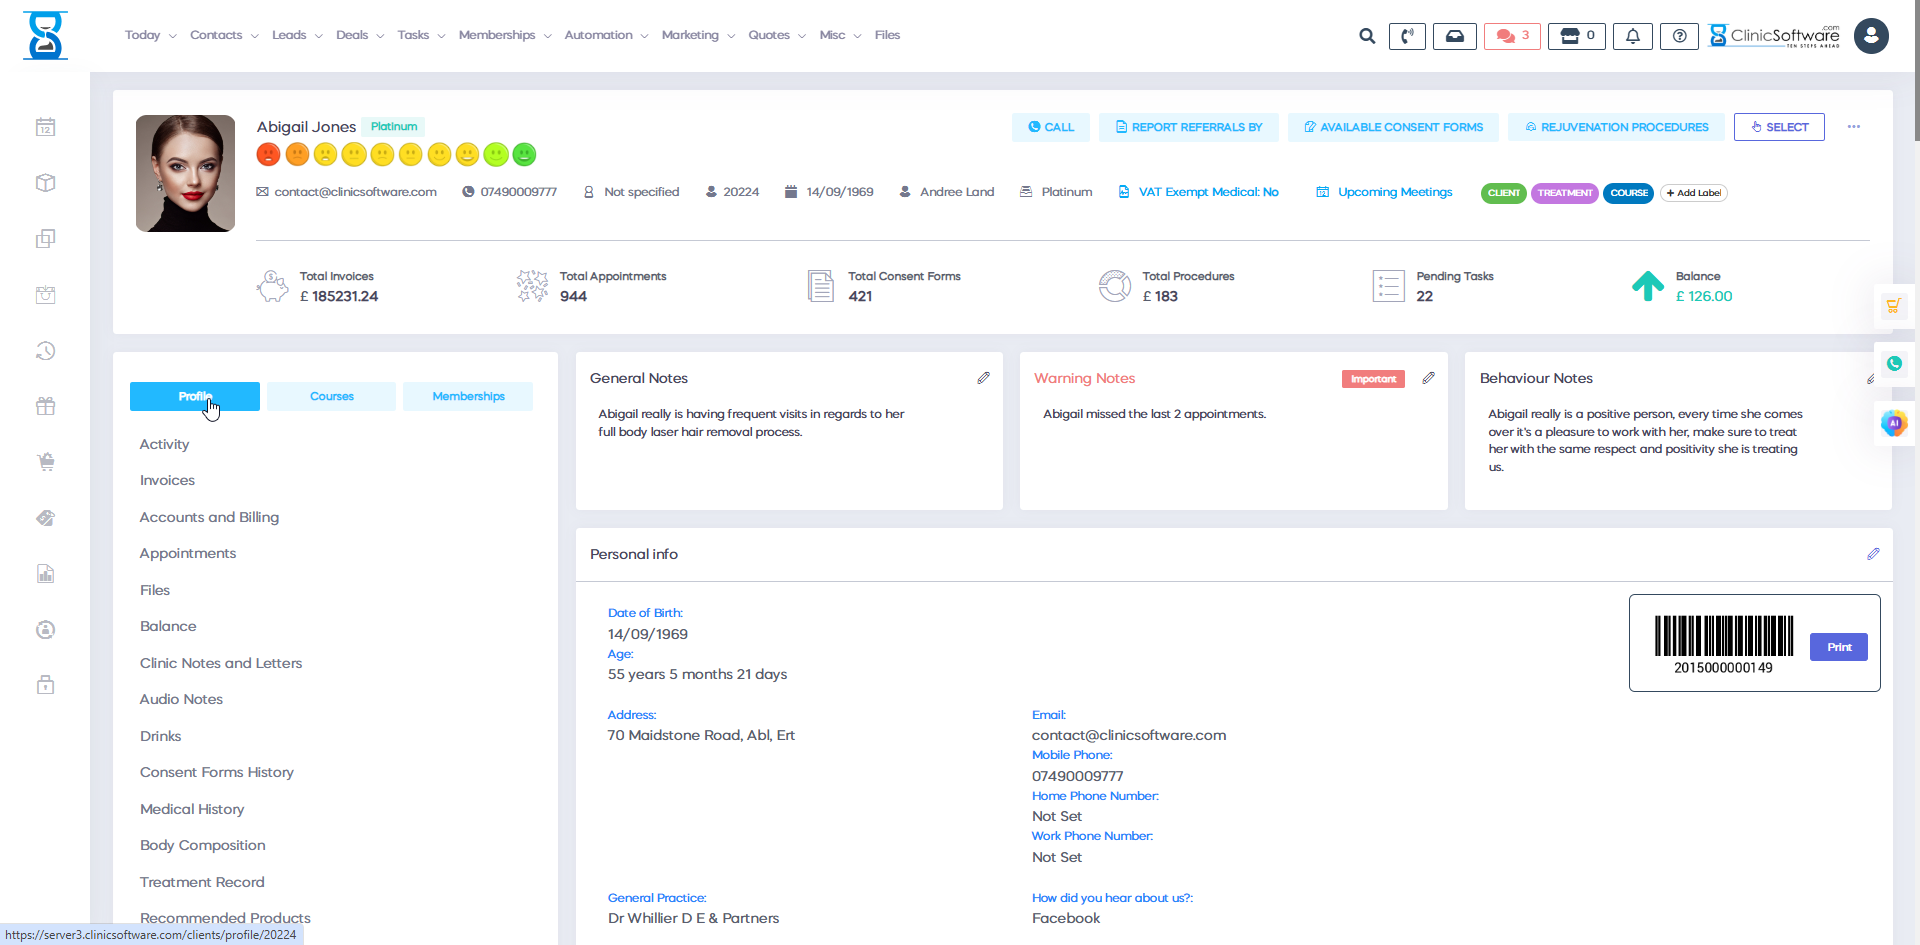Image resolution: width=1920 pixels, height=945 pixels.
Task: Select the red angry face rating
Action: pos(268,155)
